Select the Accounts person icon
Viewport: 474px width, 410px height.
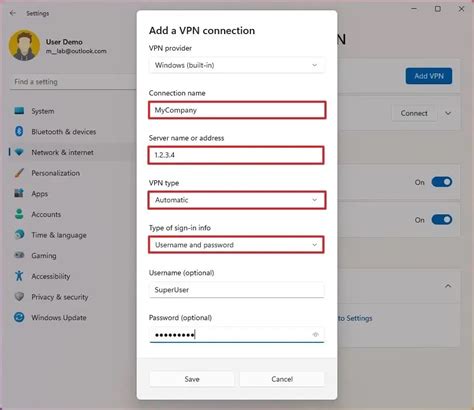pyautogui.click(x=19, y=214)
